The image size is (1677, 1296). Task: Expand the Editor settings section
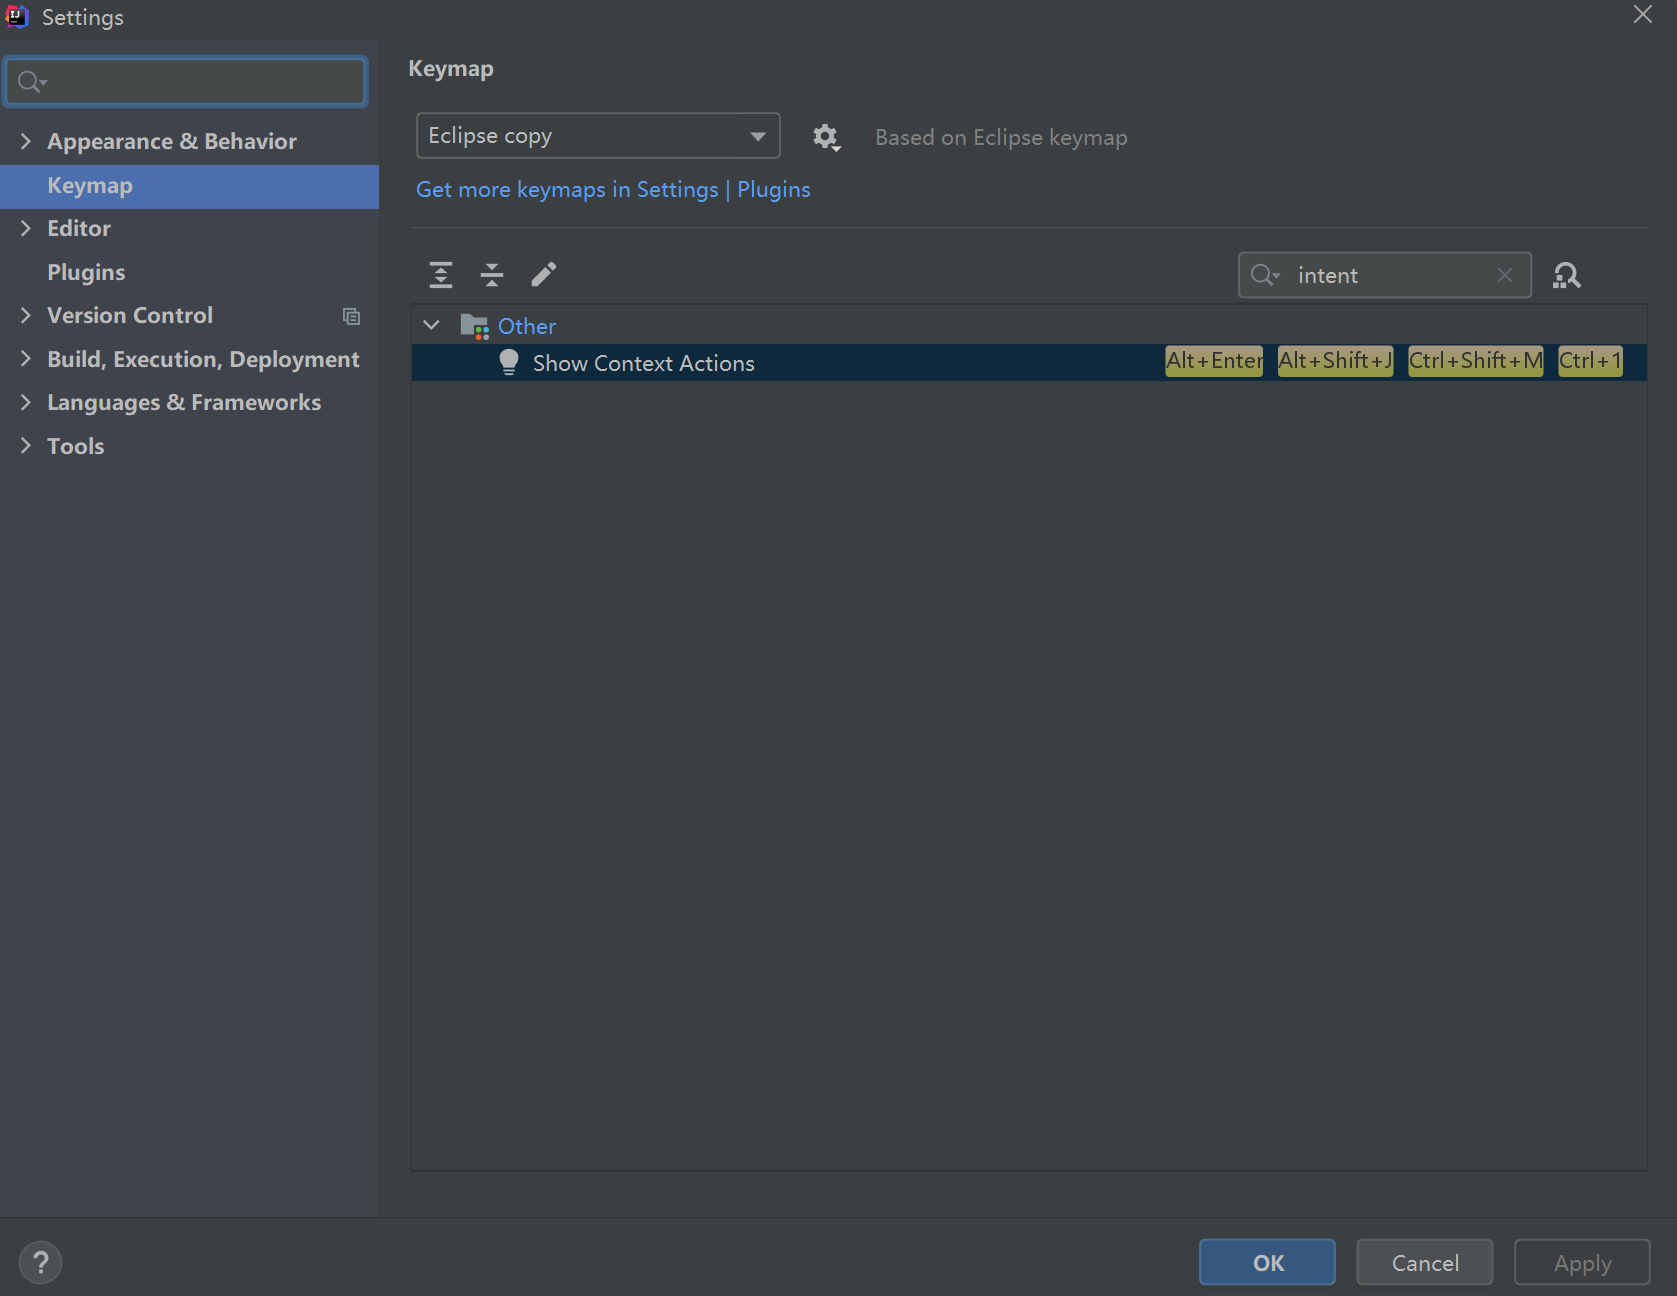[25, 228]
